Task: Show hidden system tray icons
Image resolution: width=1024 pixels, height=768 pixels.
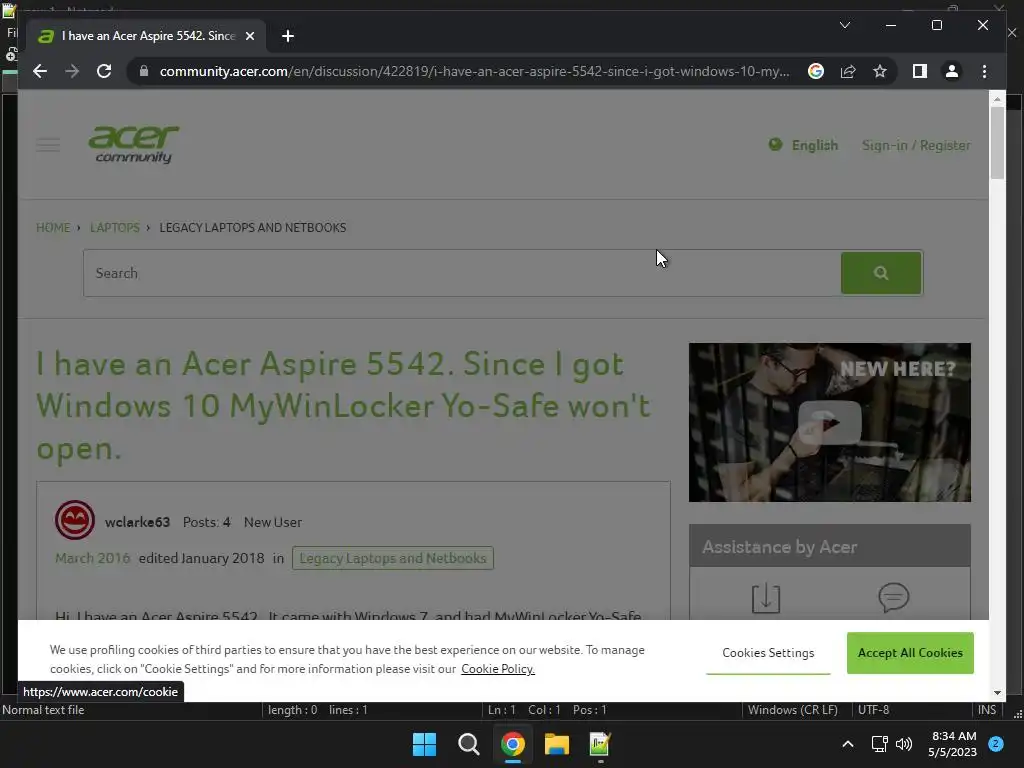Action: click(848, 744)
